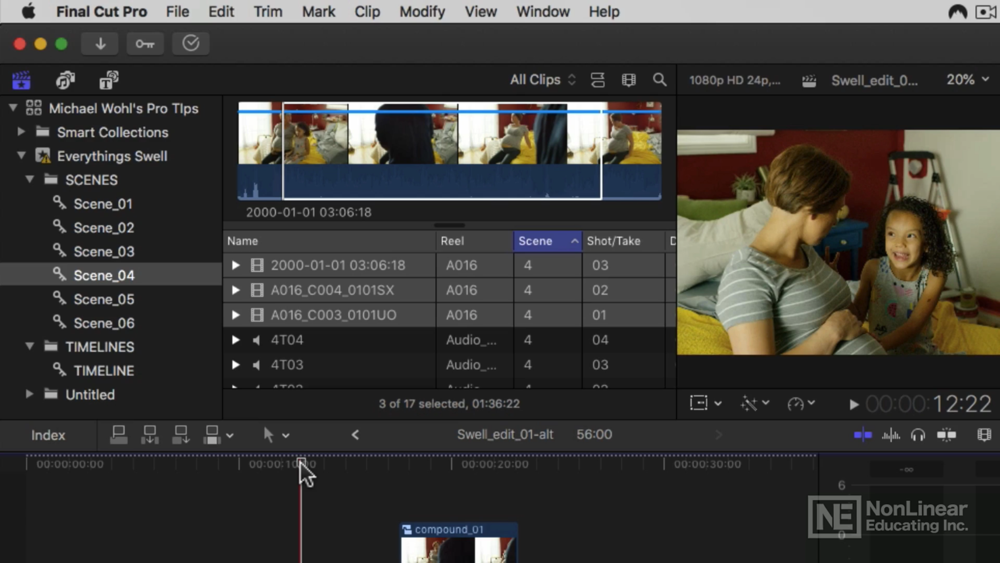Open the browser search magnifier
Image resolution: width=1000 pixels, height=563 pixels.
(x=659, y=80)
